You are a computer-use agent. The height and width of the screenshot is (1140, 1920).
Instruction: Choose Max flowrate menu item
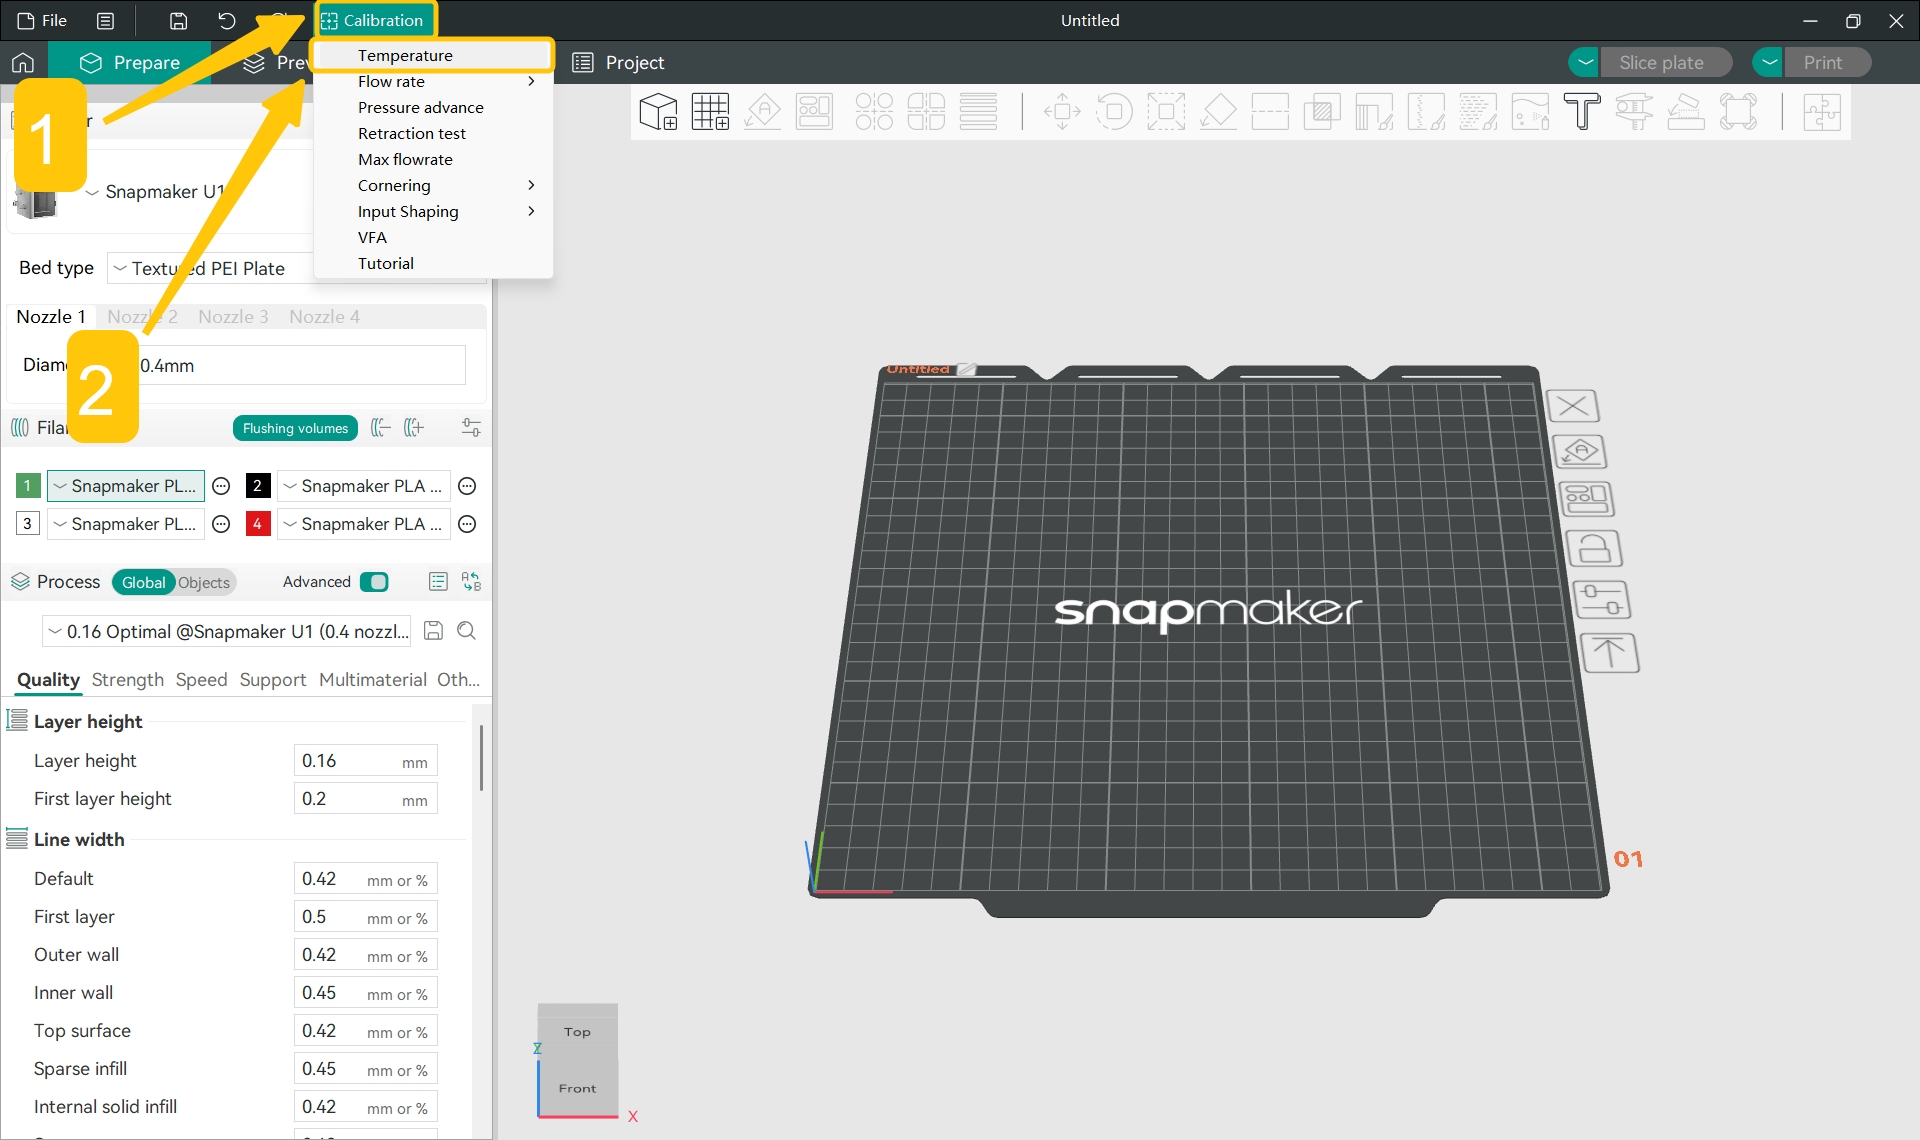tap(433, 160)
